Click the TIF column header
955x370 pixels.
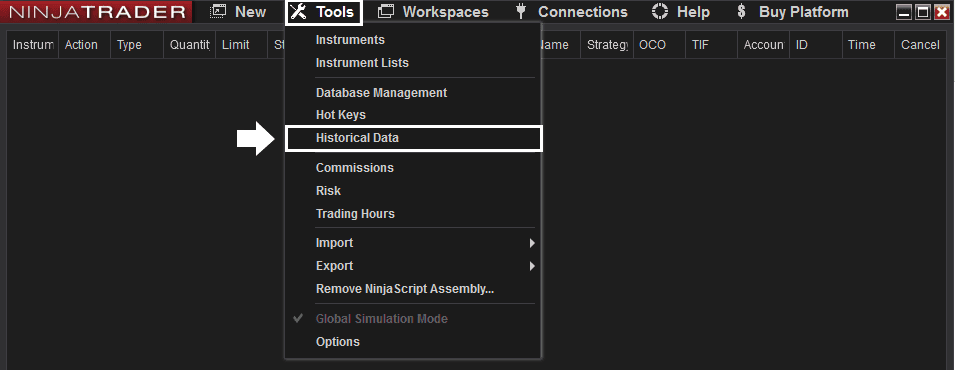[x=711, y=45]
